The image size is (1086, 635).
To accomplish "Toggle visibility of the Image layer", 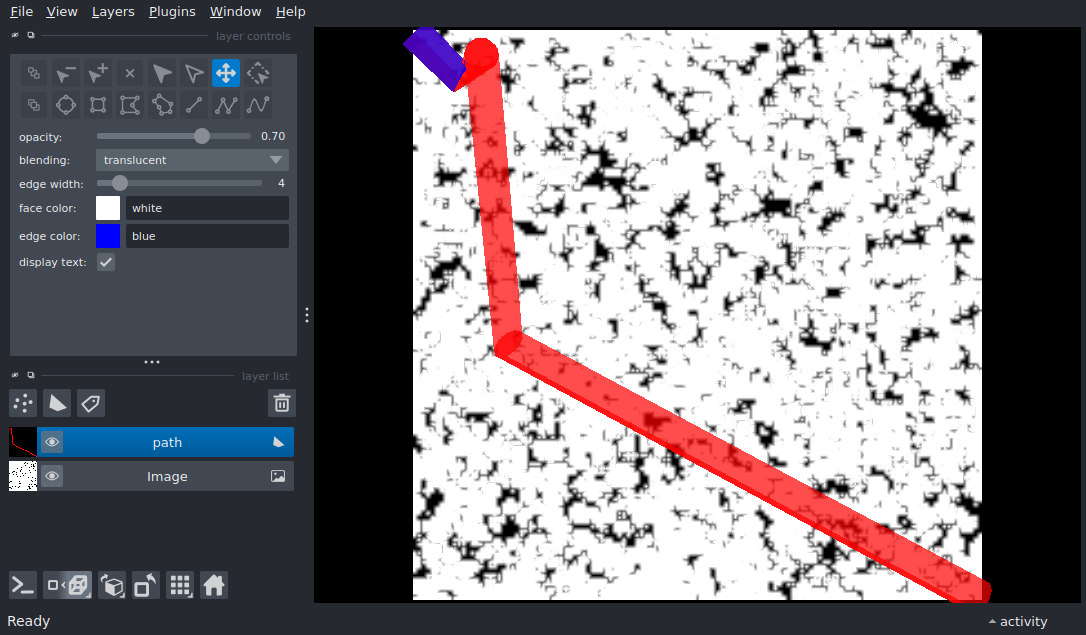I will point(52,477).
